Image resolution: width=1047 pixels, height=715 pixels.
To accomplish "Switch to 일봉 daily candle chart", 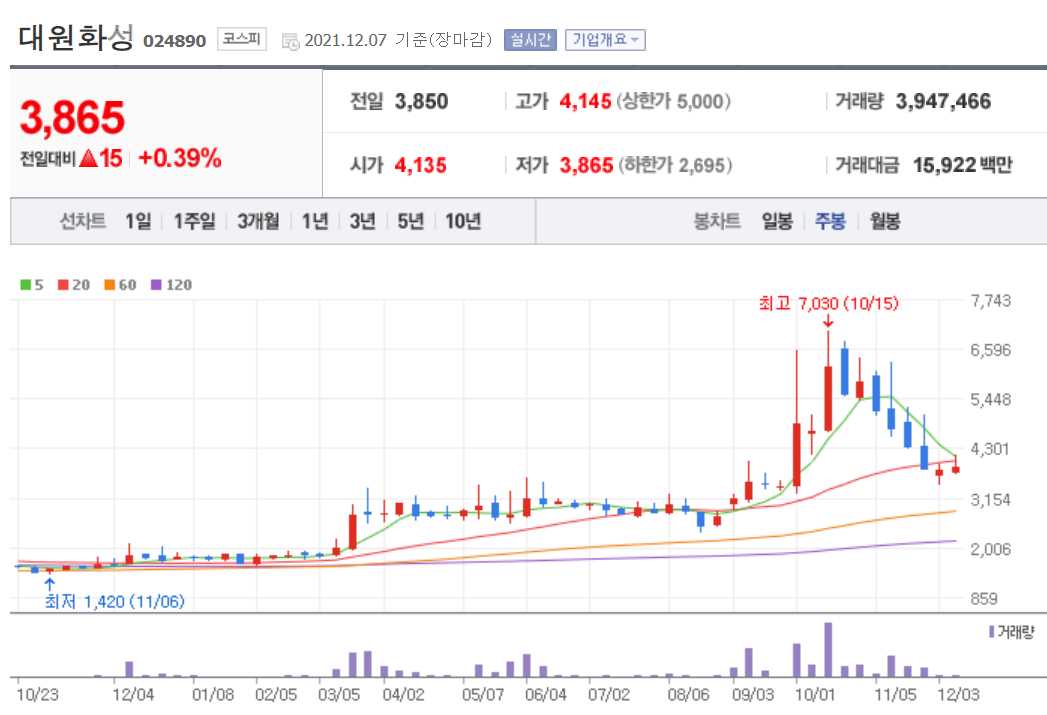I will [x=777, y=221].
